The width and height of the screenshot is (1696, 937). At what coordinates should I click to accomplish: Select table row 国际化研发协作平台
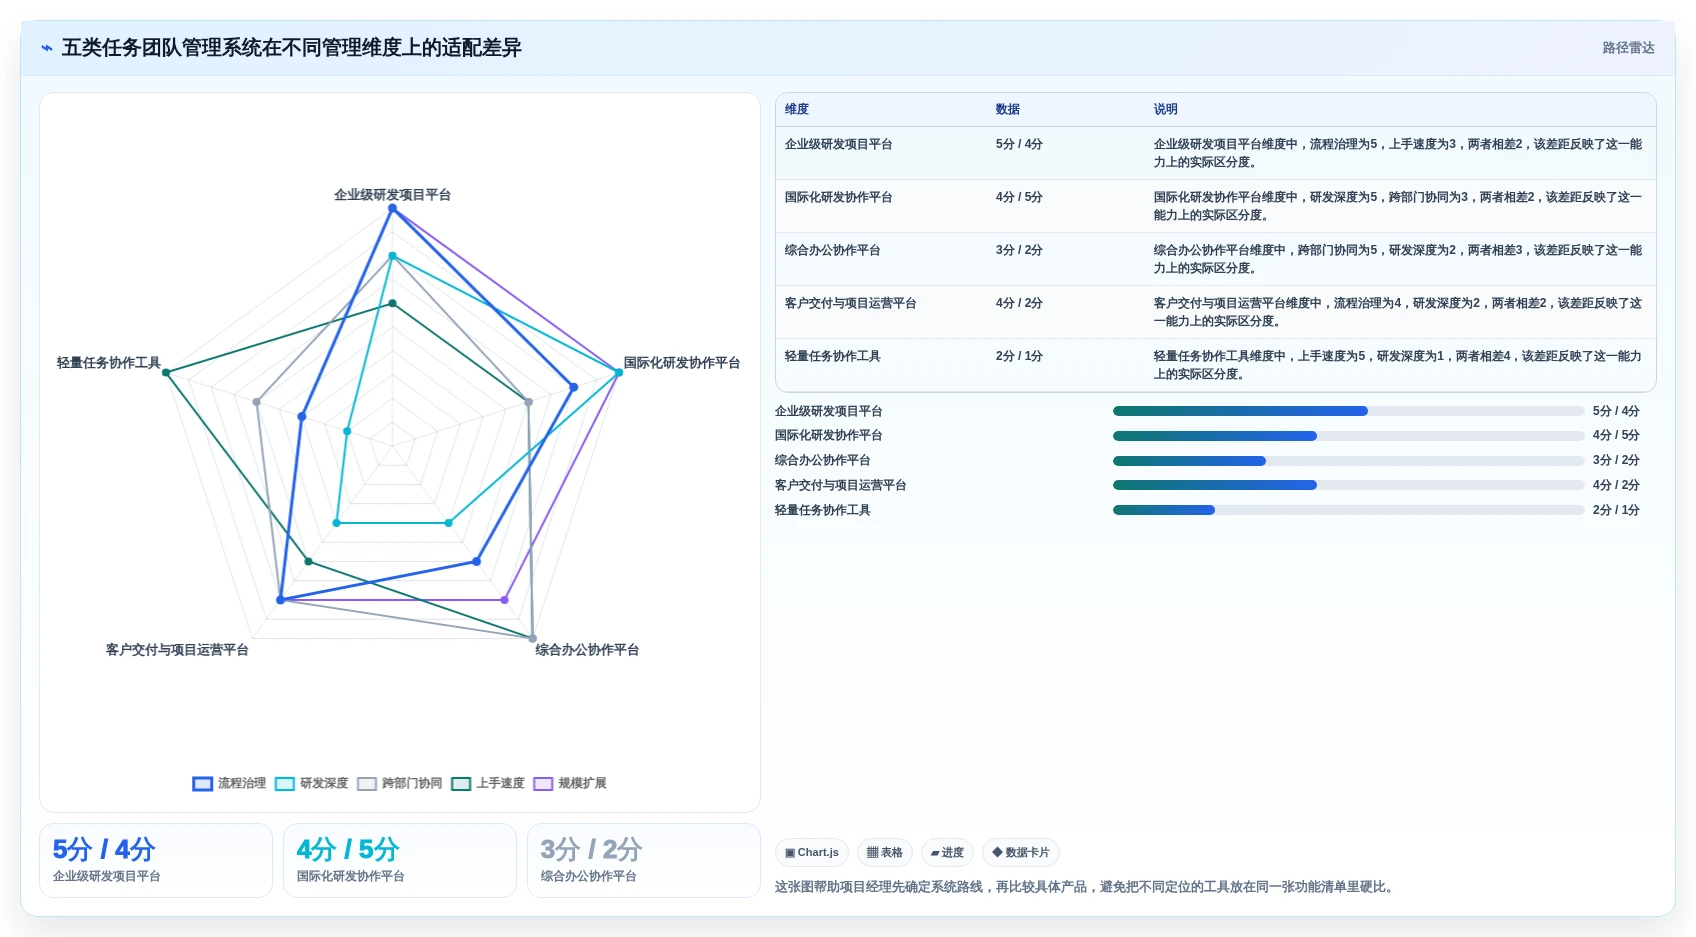(1215, 206)
